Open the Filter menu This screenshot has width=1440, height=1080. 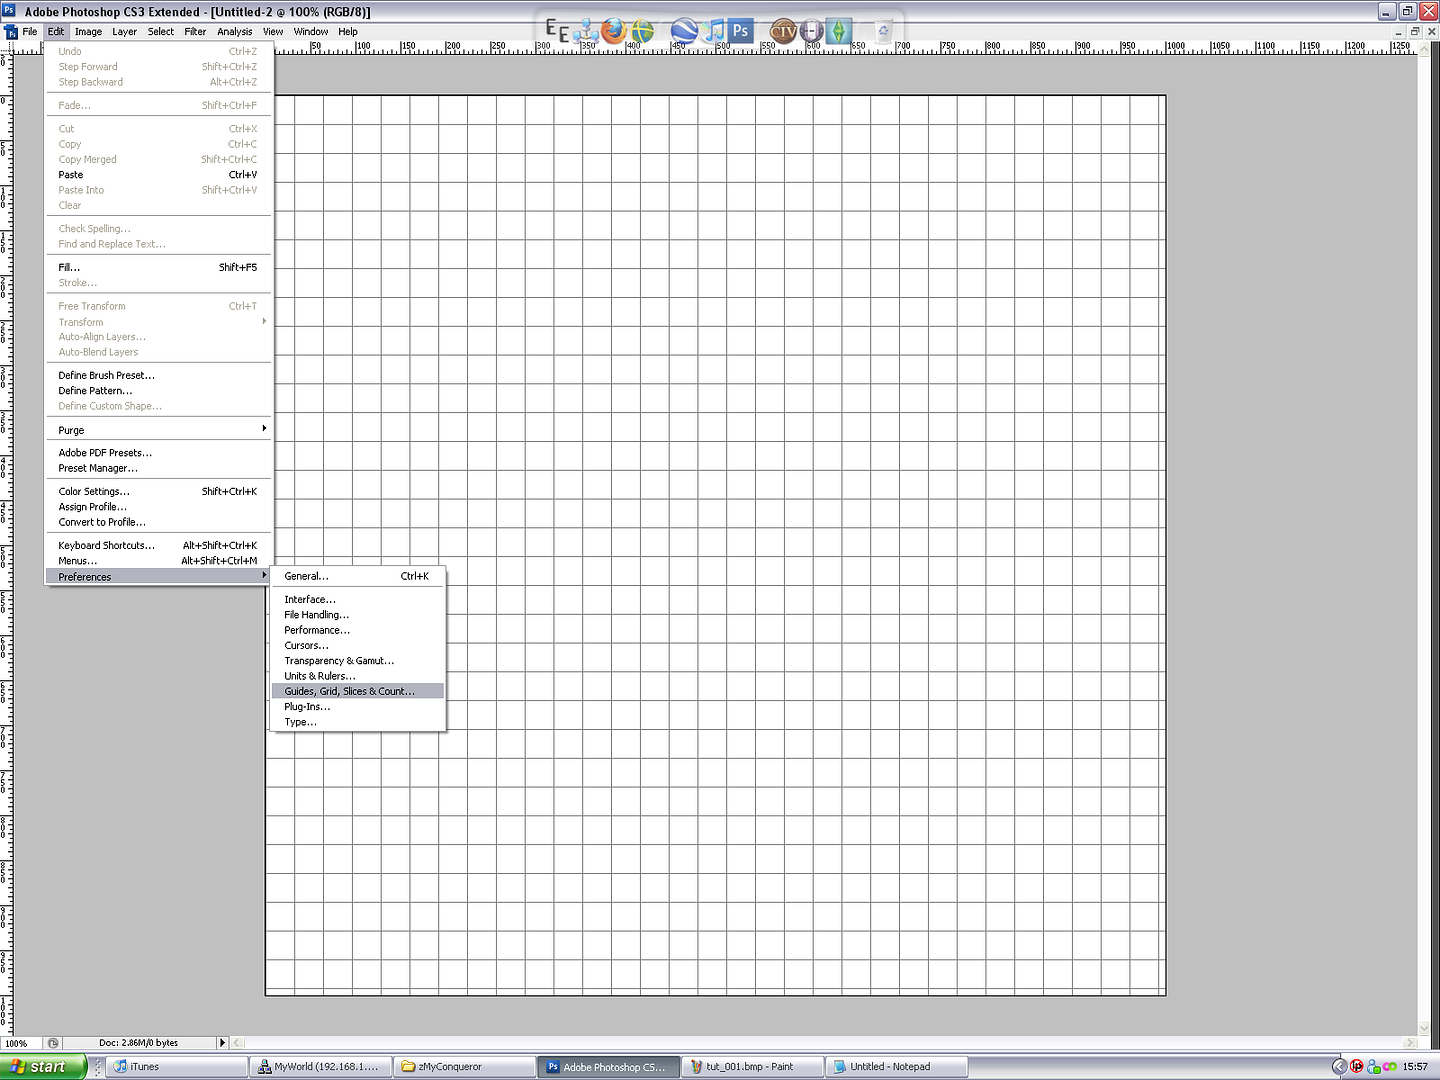(195, 32)
